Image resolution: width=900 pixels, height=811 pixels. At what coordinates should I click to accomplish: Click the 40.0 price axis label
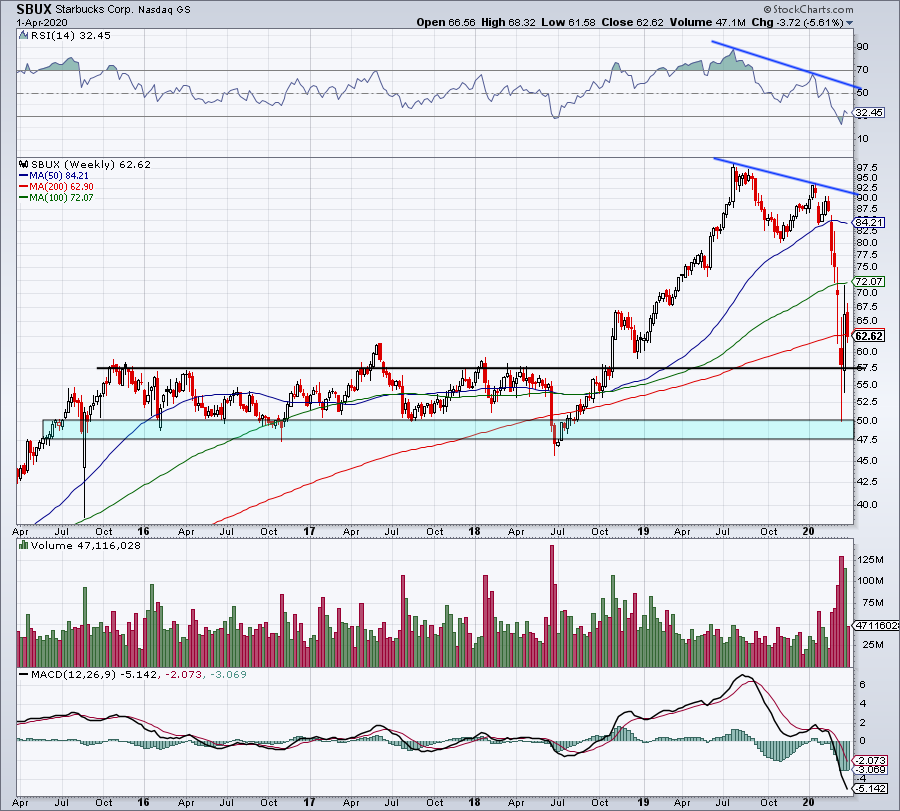(x=867, y=505)
